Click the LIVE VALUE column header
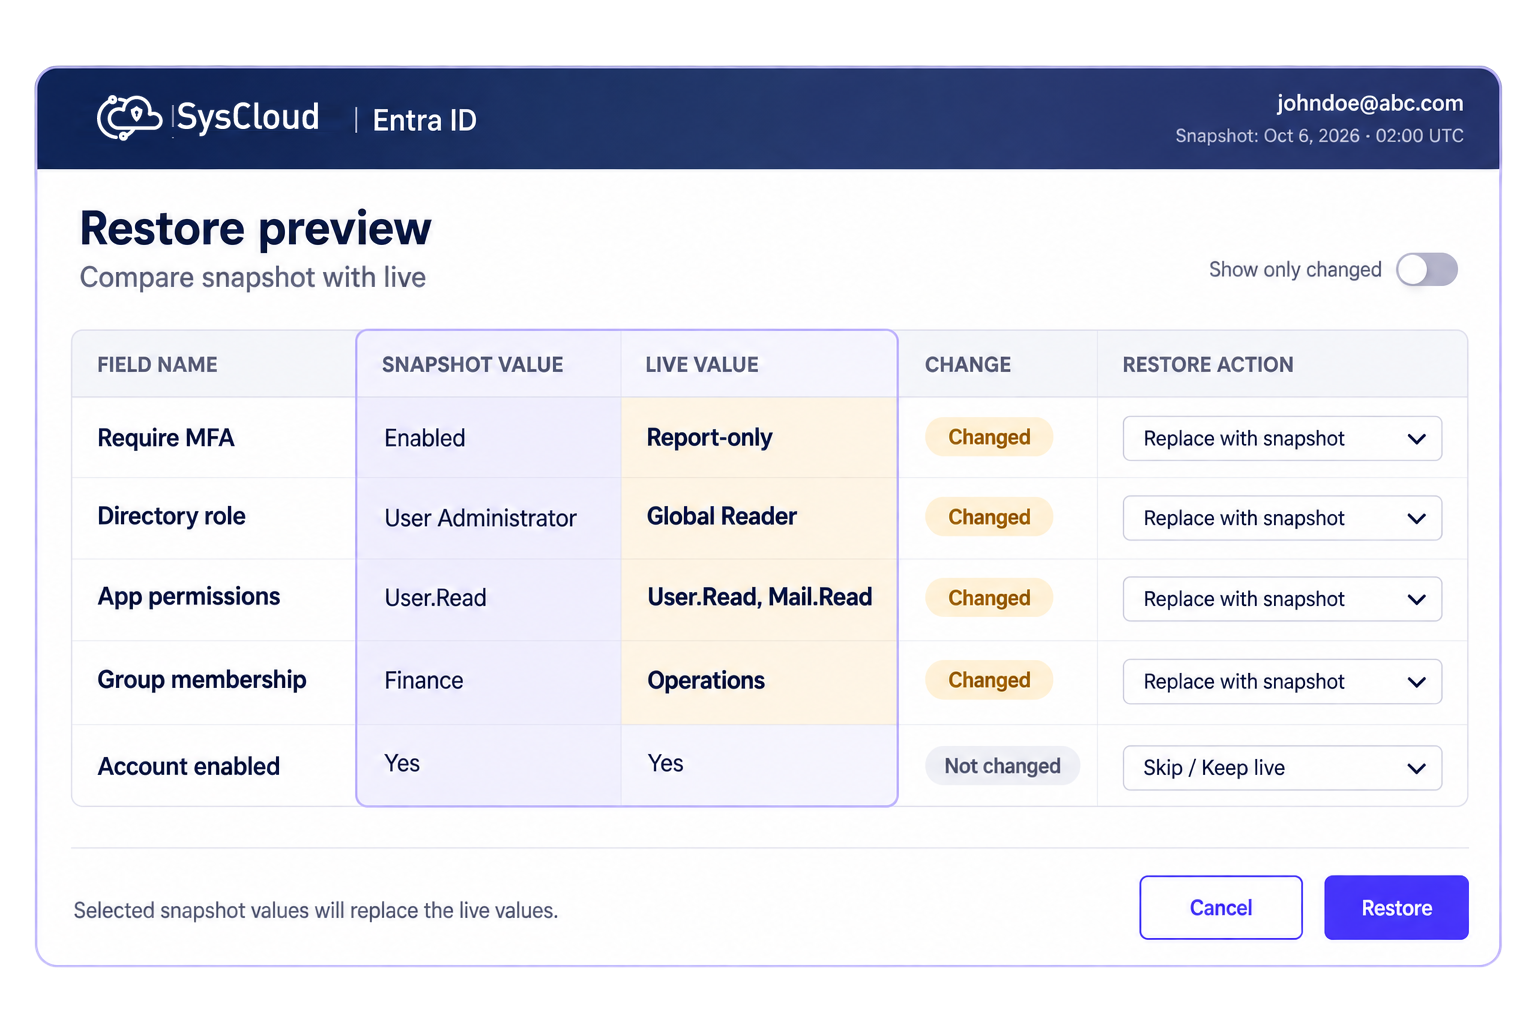The image size is (1536, 1024). click(702, 365)
